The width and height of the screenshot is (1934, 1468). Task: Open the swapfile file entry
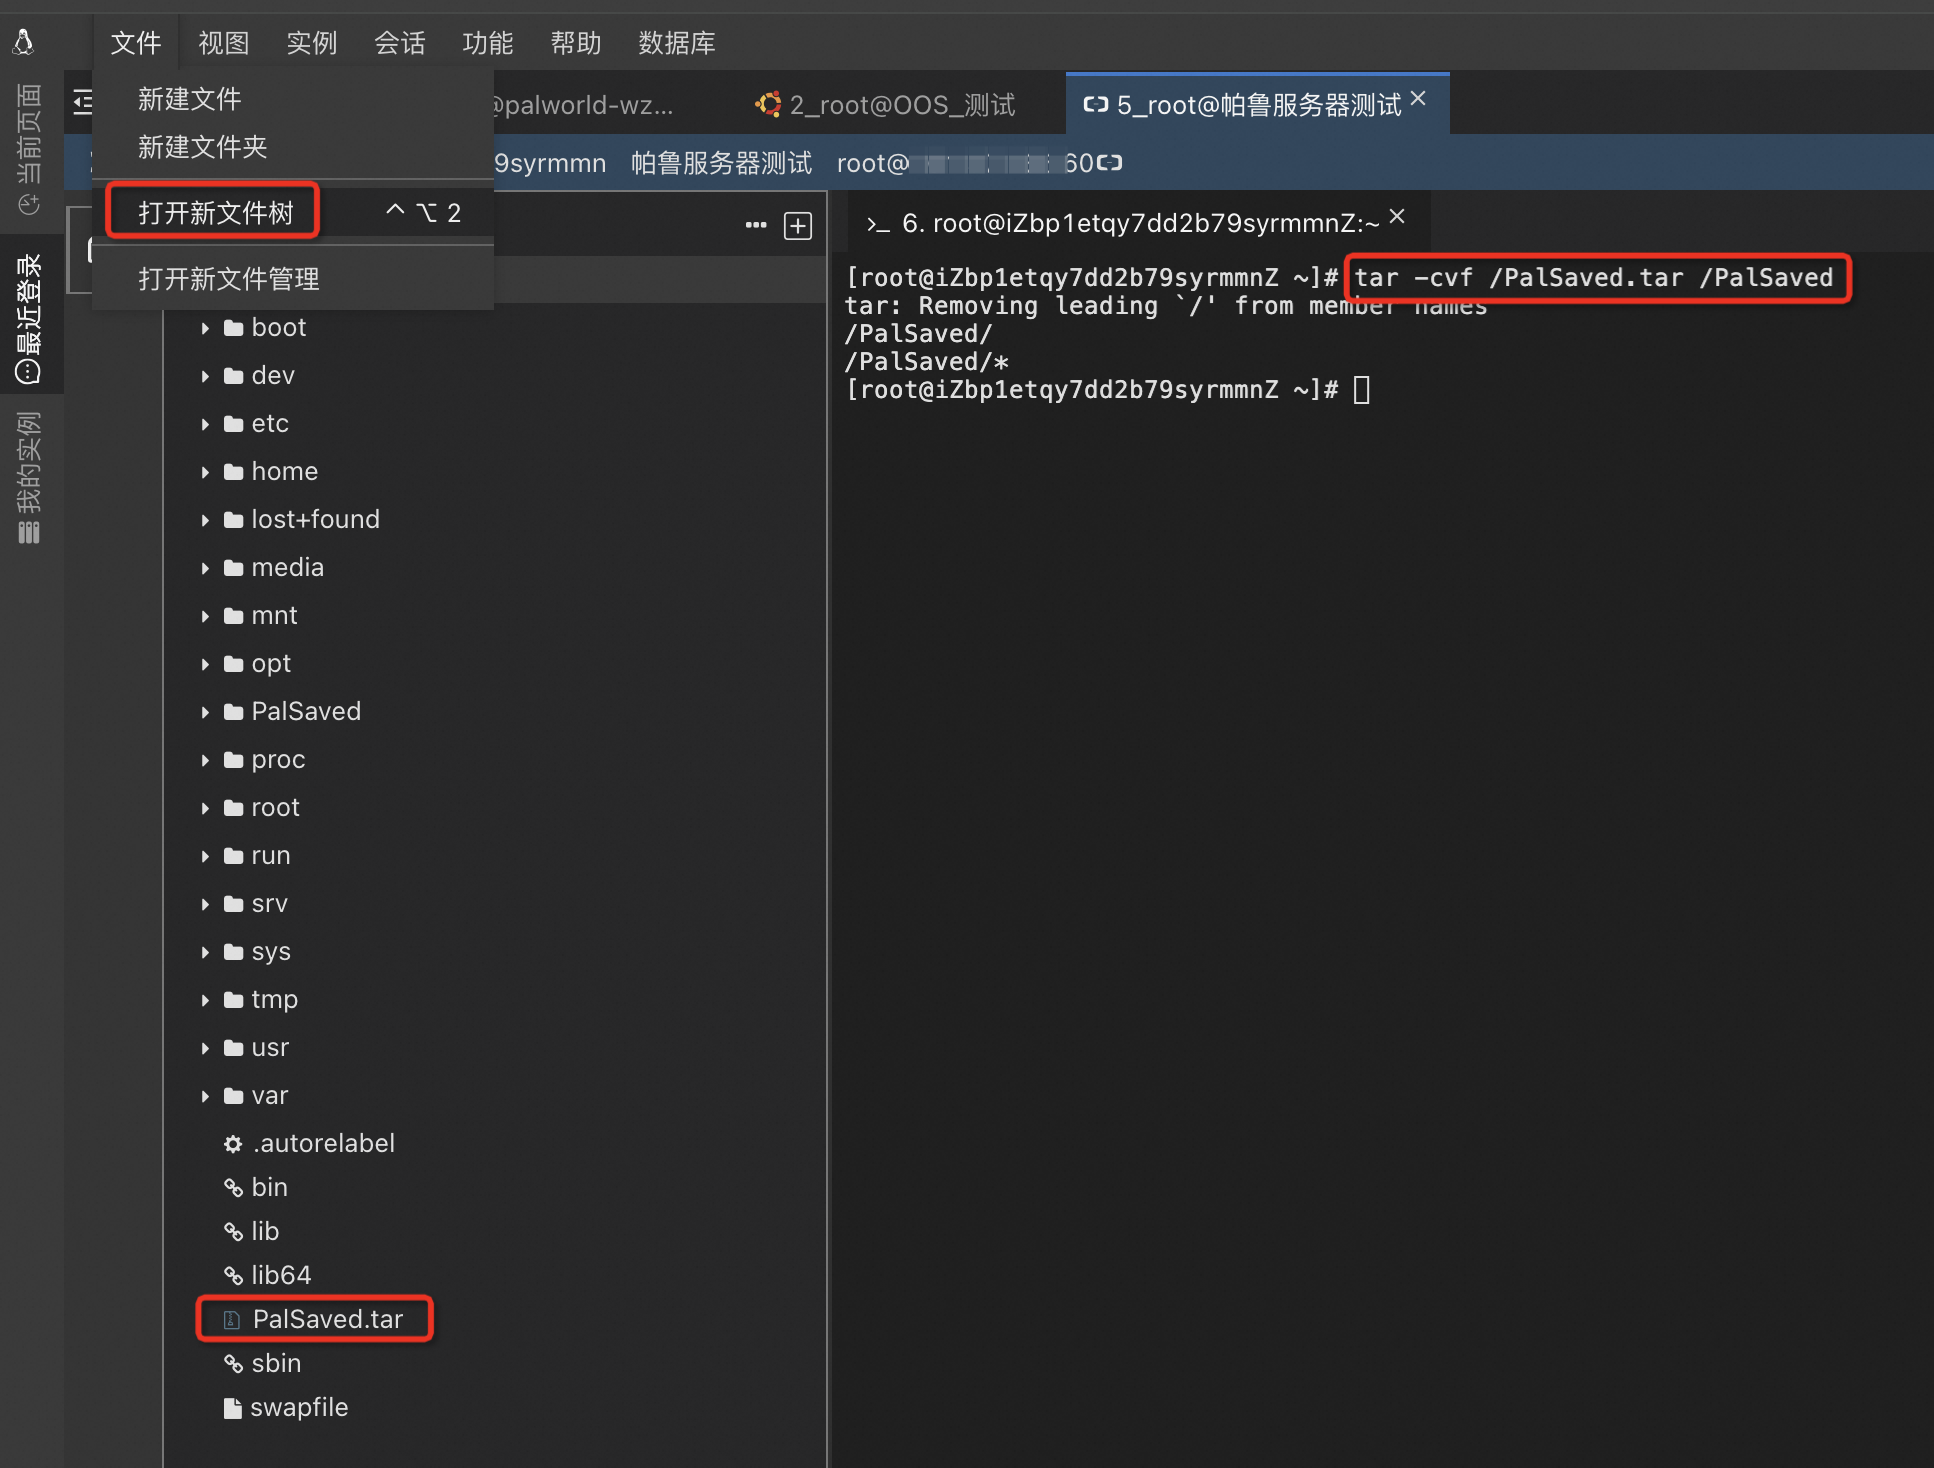pyautogui.click(x=298, y=1407)
